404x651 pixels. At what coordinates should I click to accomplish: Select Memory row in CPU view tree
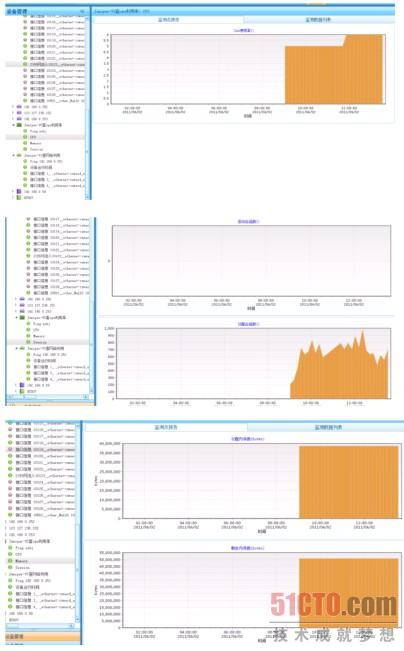point(45,143)
